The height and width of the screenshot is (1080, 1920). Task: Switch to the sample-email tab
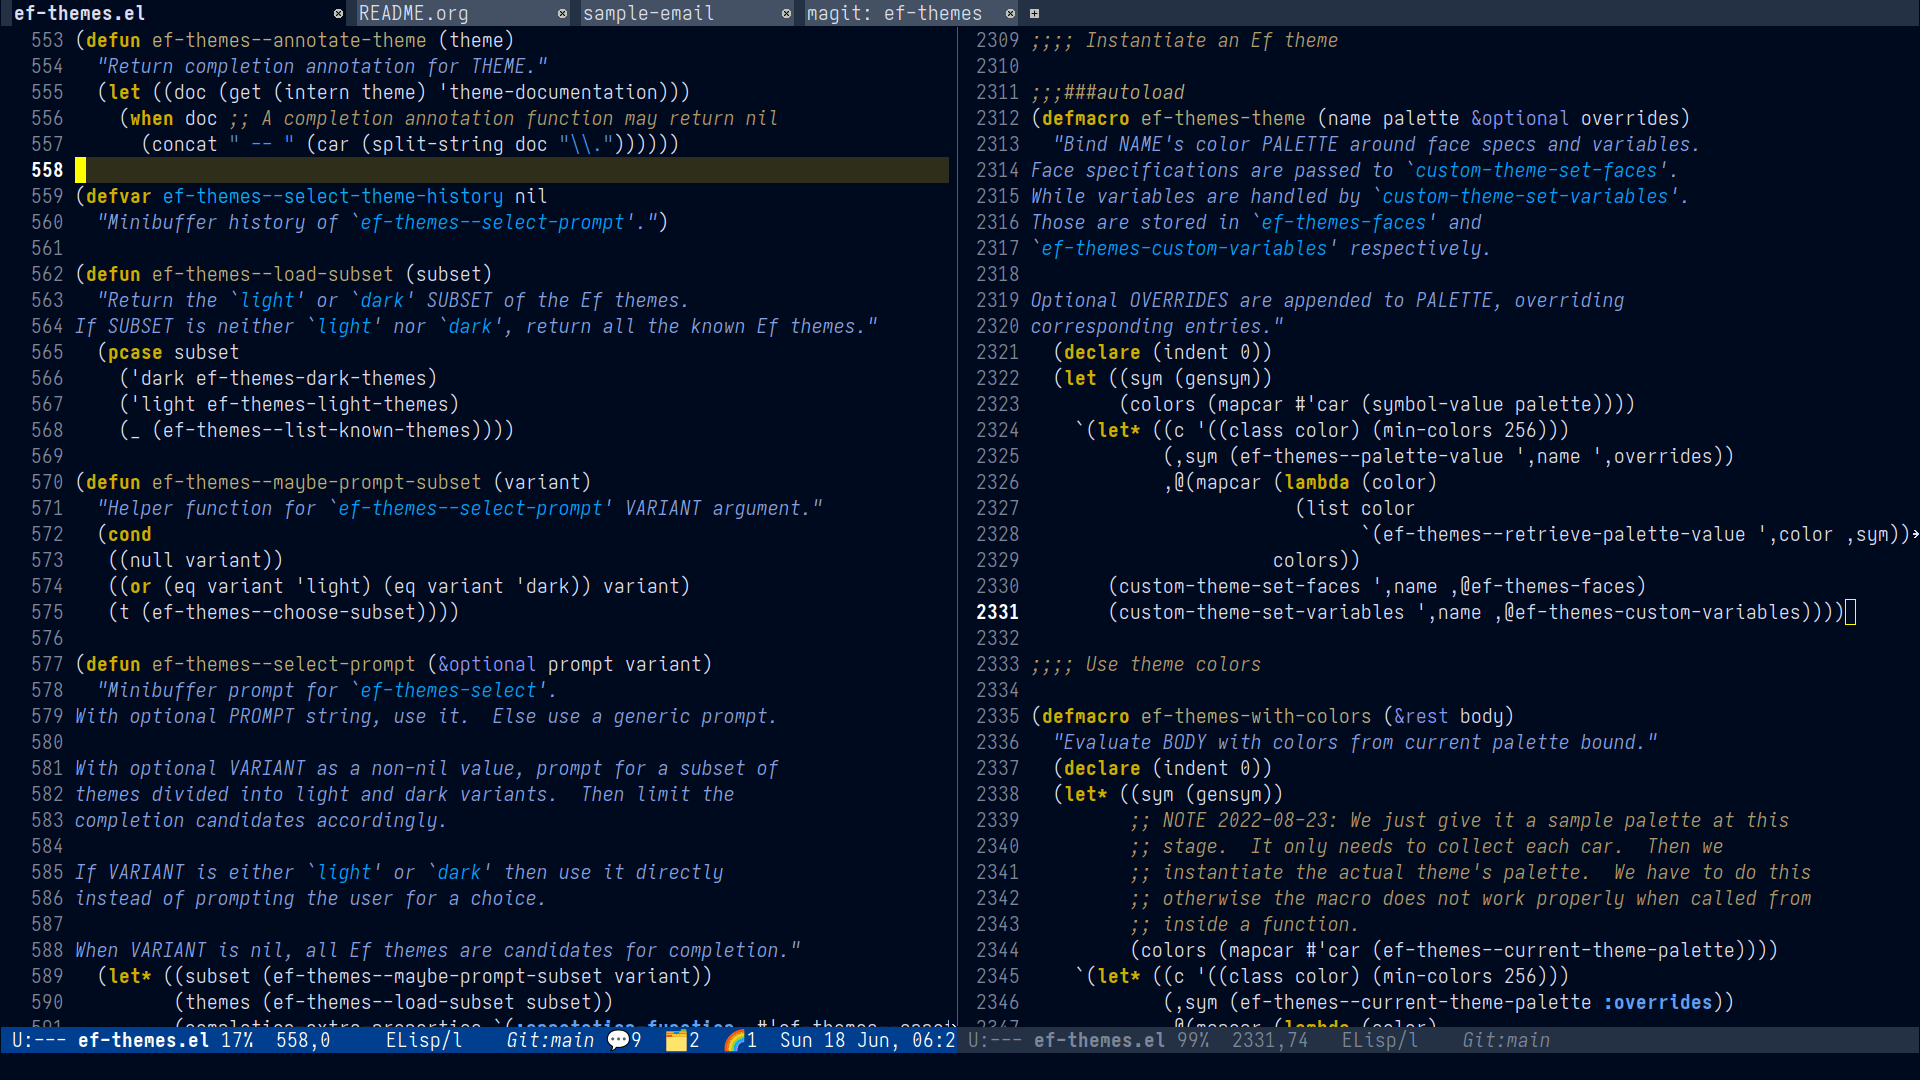click(648, 13)
